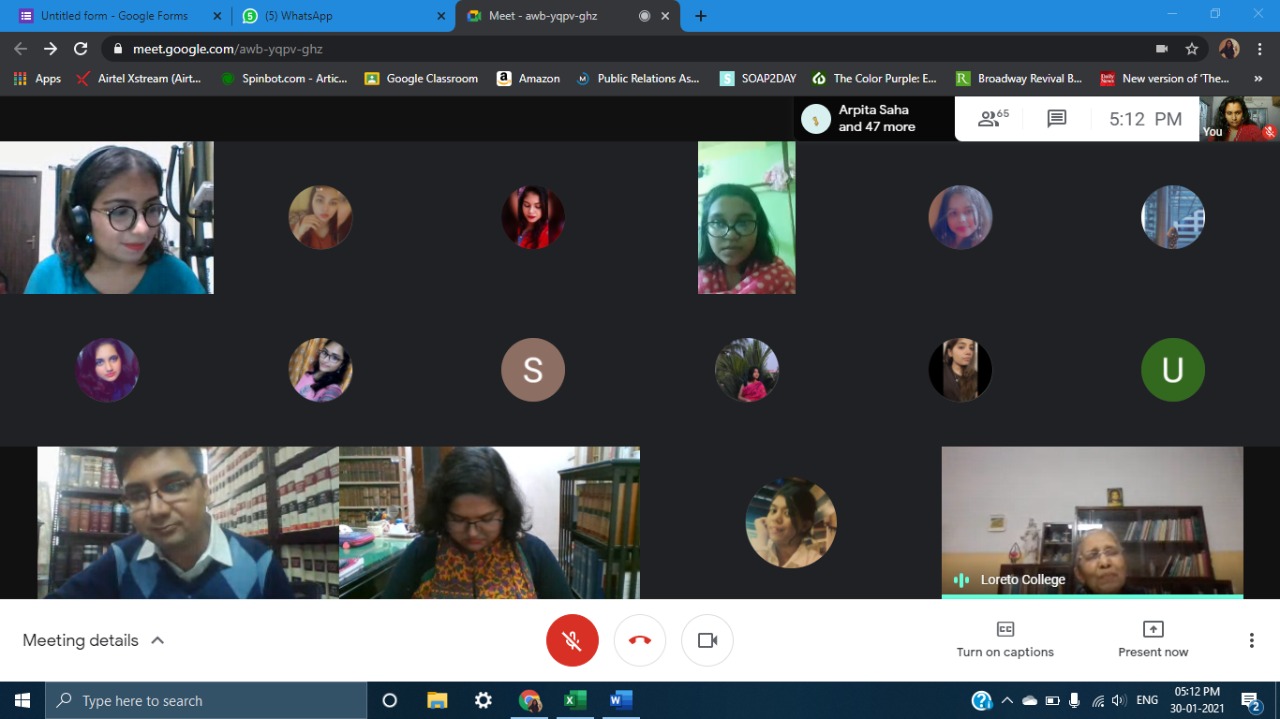1280x719 pixels.
Task: Expand Meeting details panel
Action: [x=93, y=640]
